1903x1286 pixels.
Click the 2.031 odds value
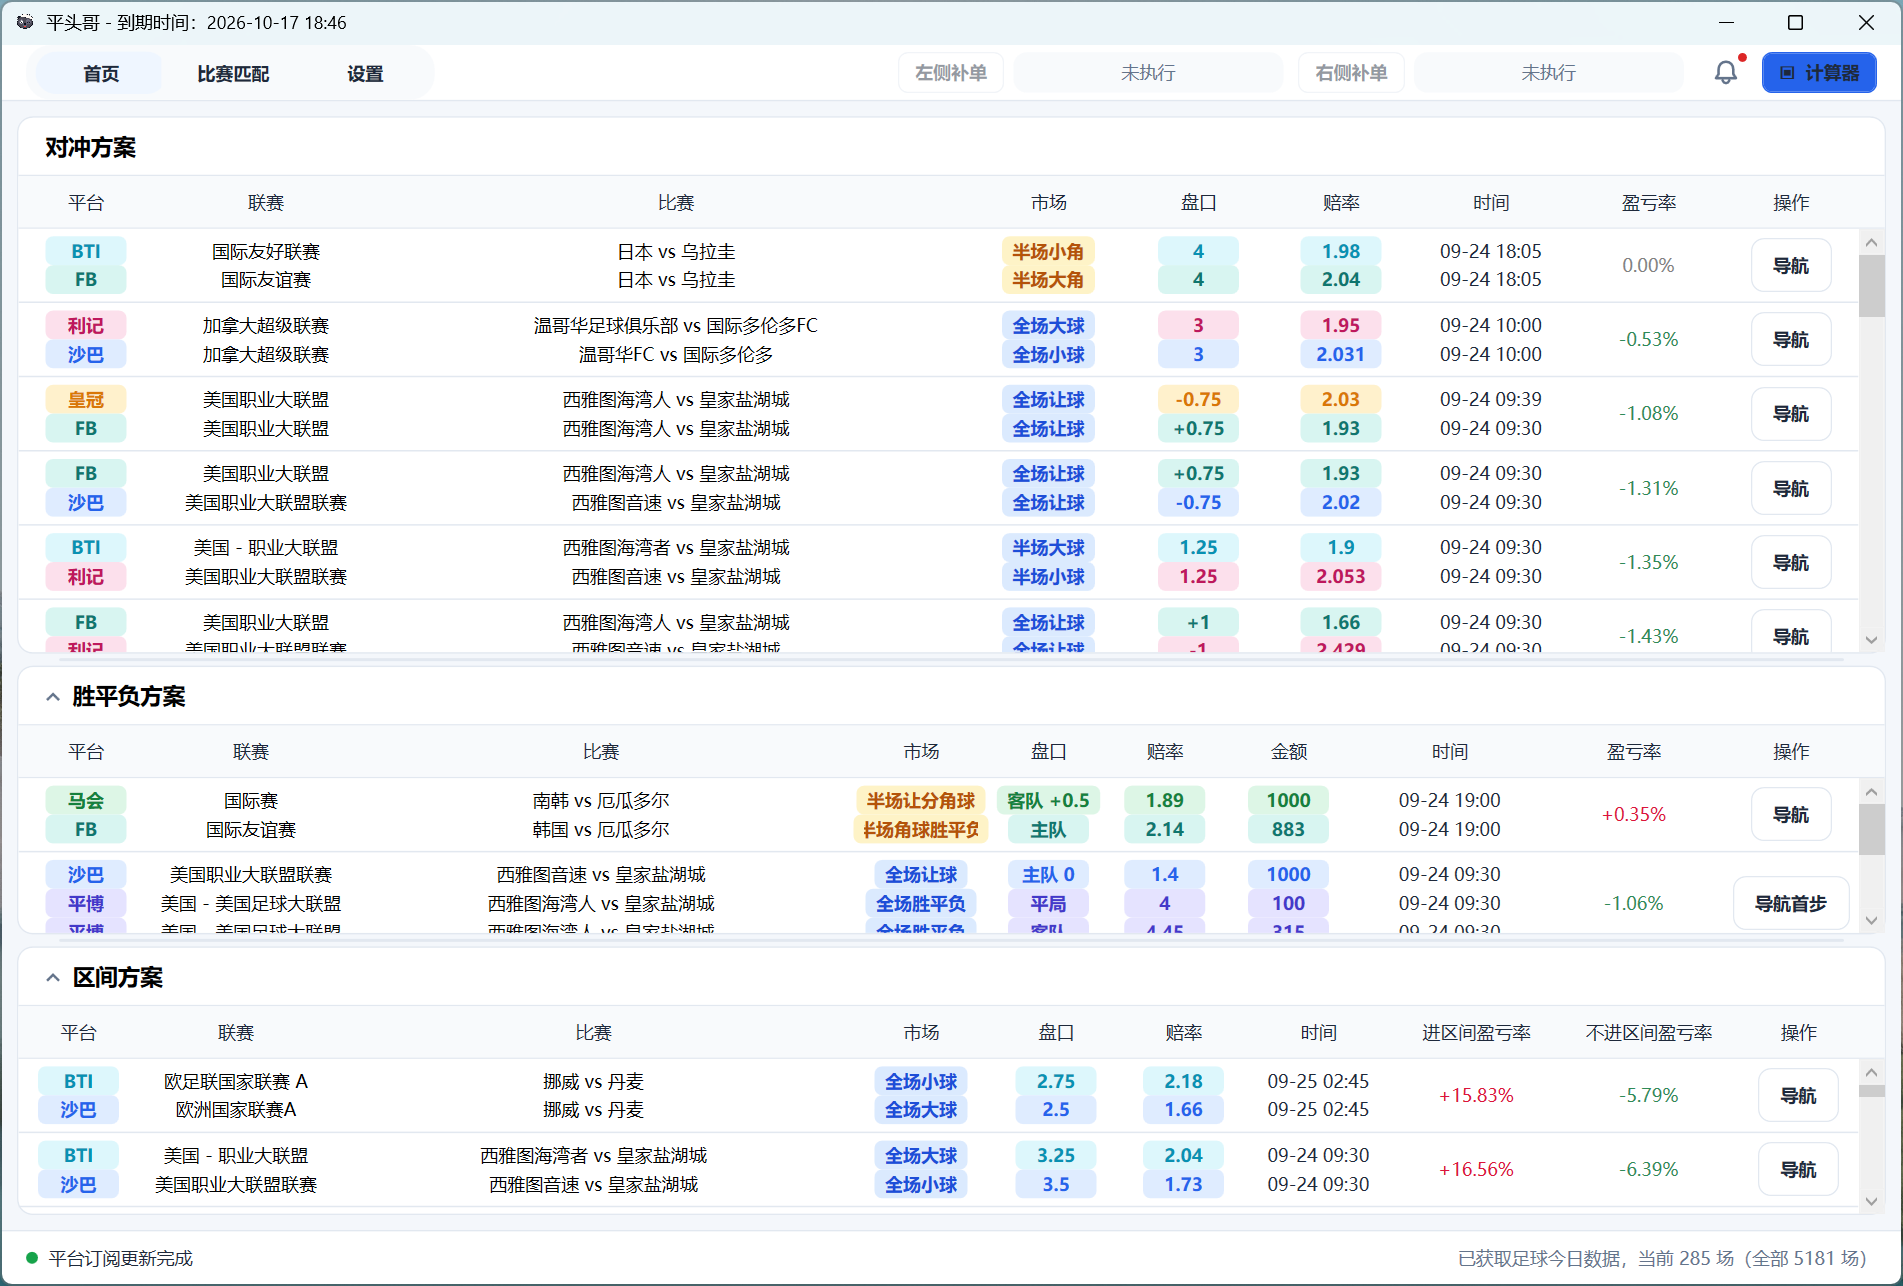pos(1341,355)
